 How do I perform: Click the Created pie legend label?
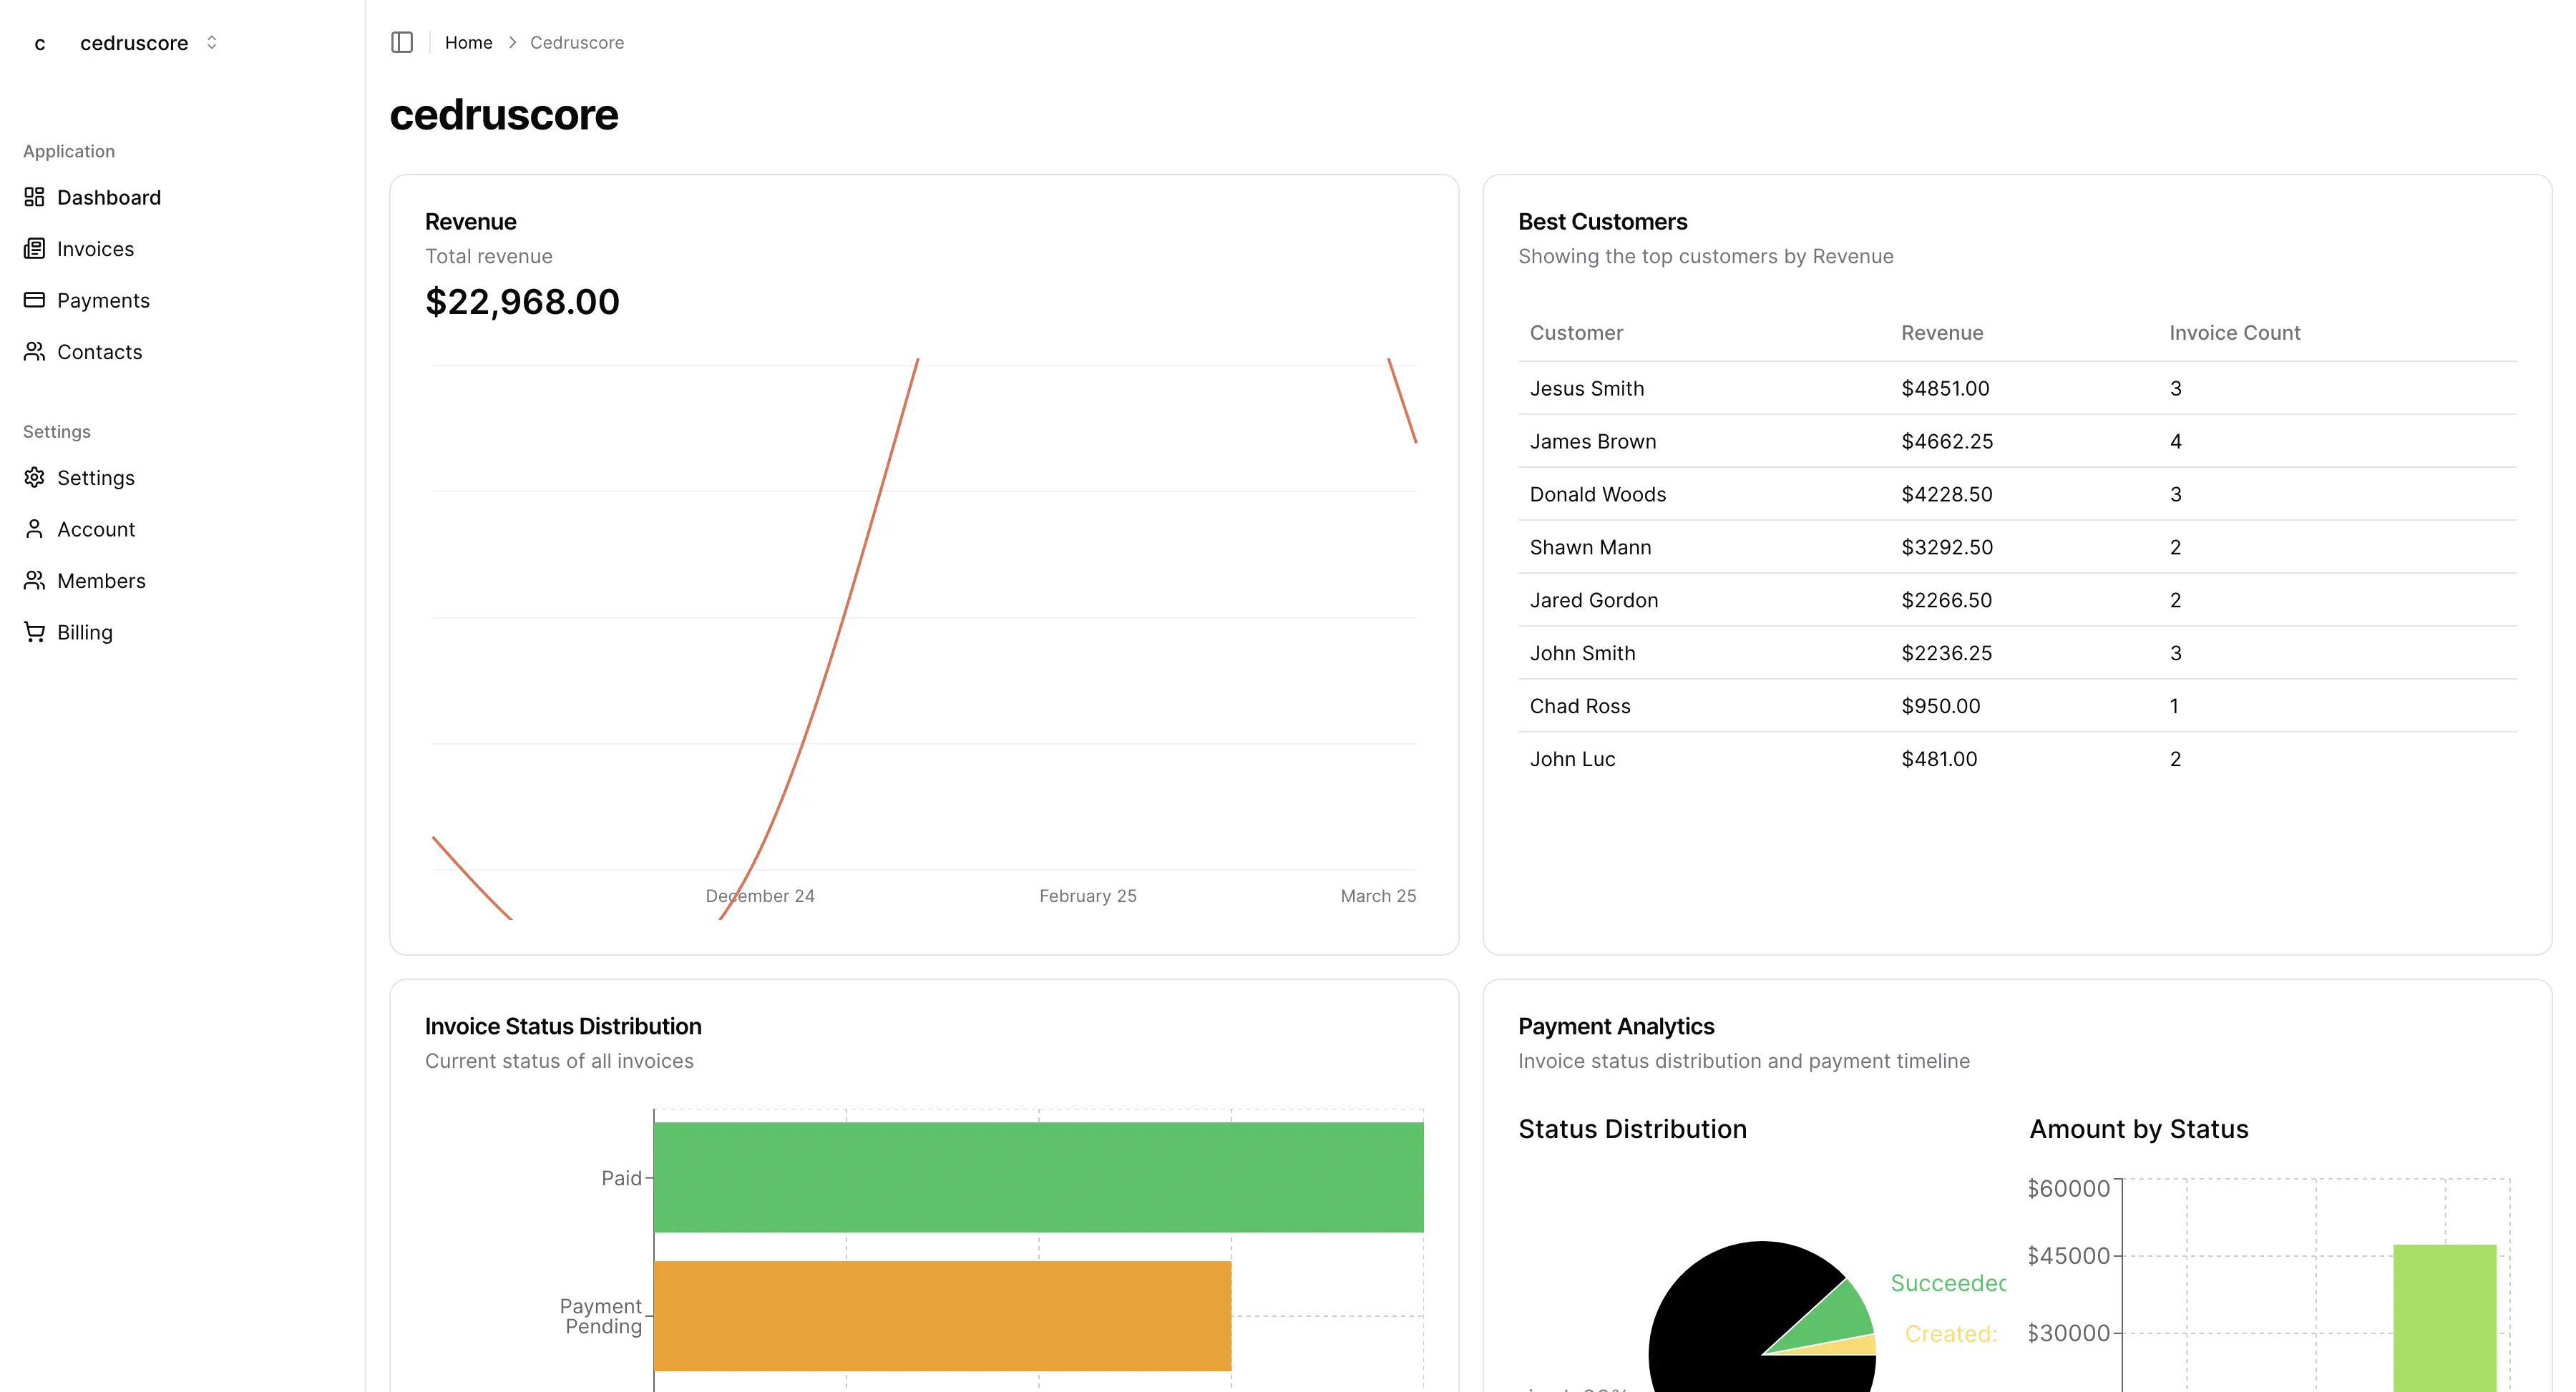[x=1951, y=1334]
